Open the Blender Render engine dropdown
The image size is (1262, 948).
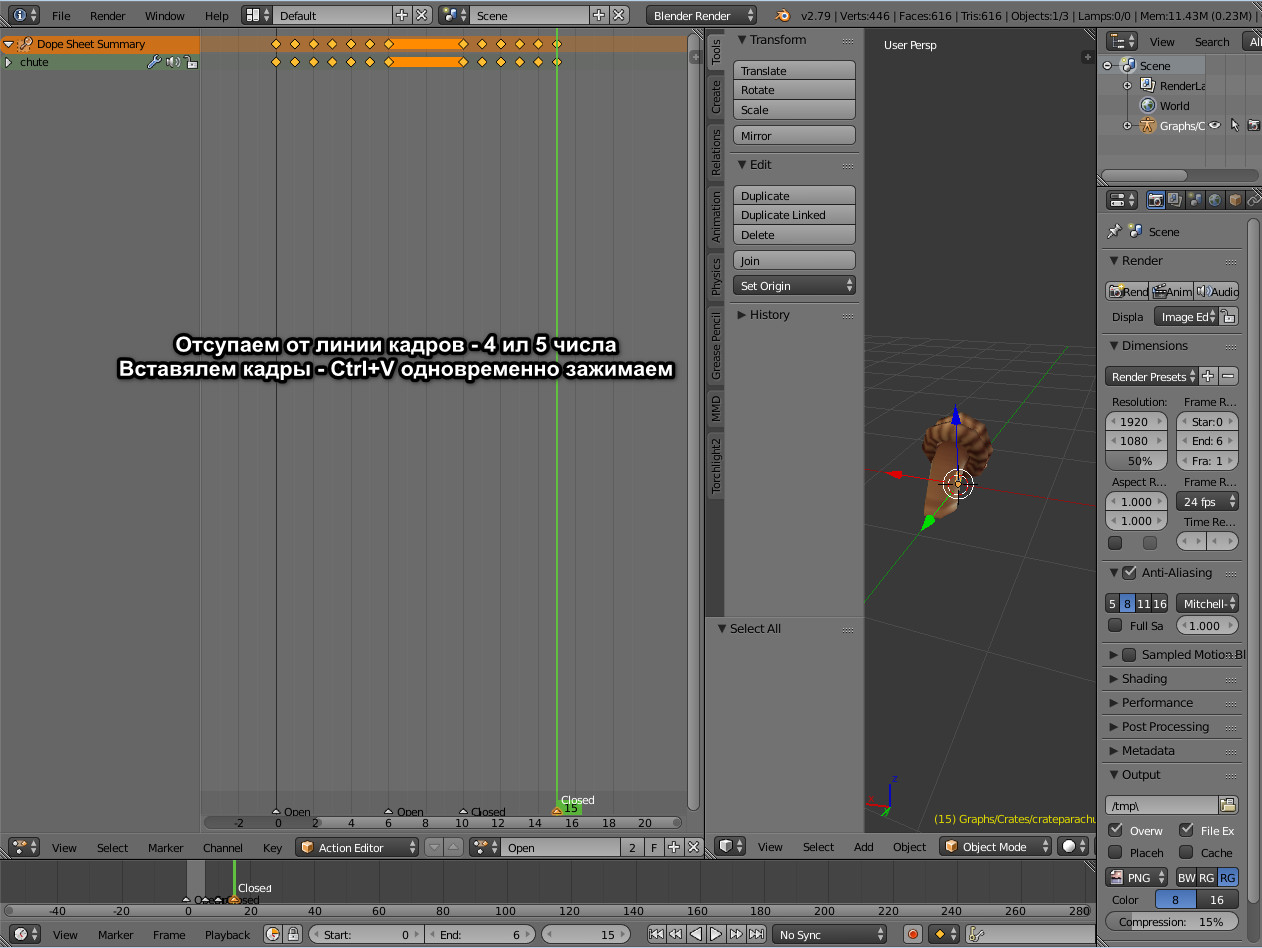point(702,15)
